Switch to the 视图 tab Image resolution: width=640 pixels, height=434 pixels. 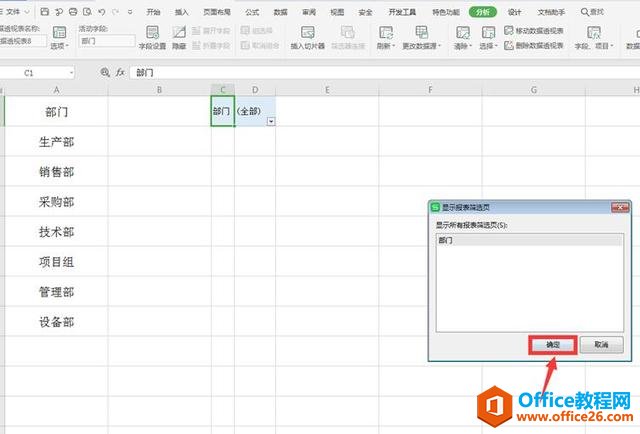click(x=337, y=12)
